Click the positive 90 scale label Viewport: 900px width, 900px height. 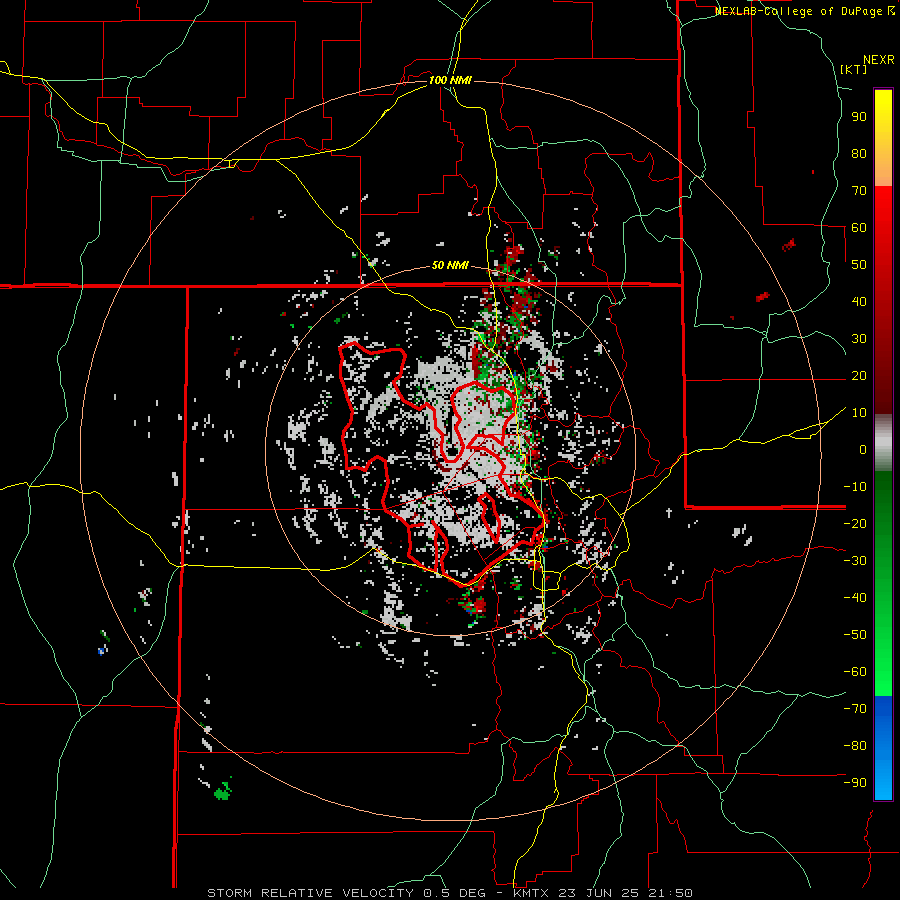pyautogui.click(x=859, y=117)
